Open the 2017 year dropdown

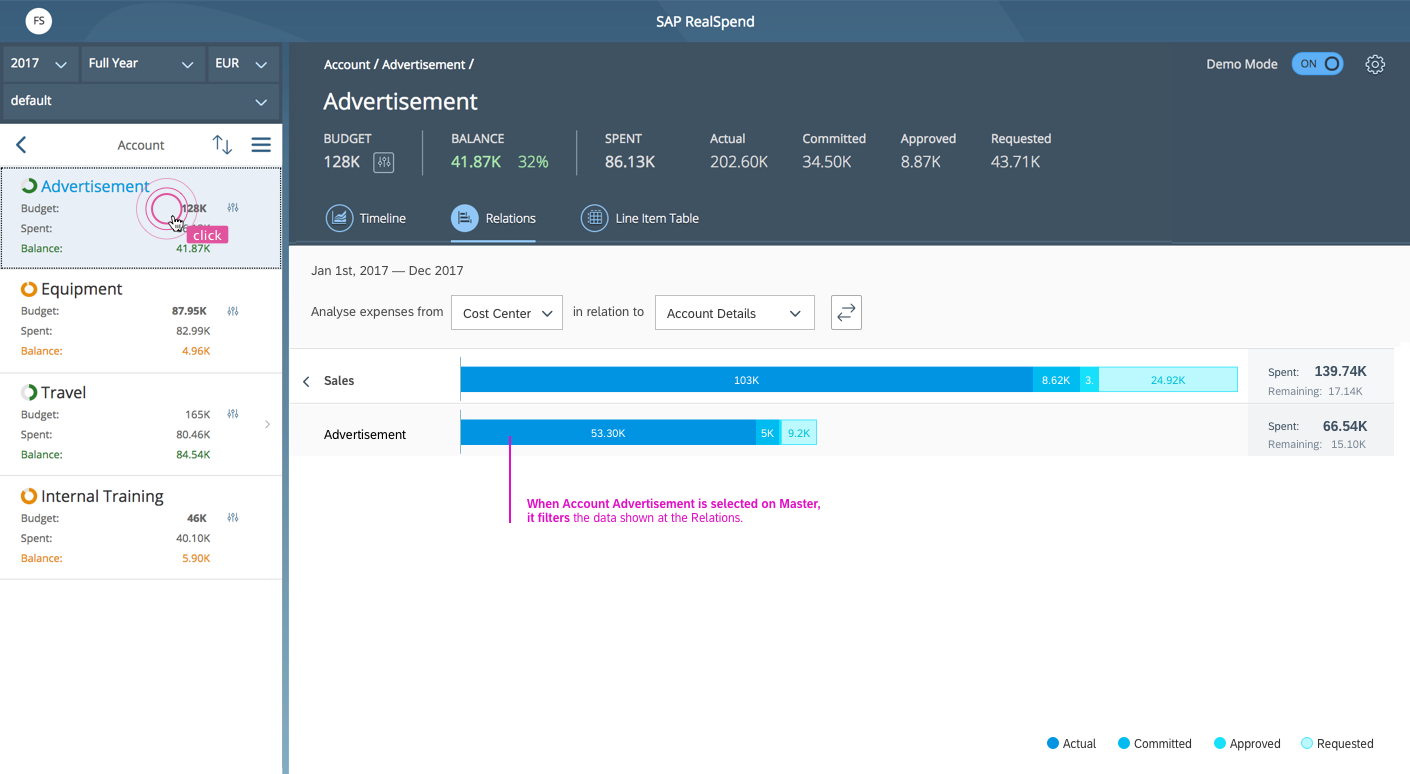(39, 63)
